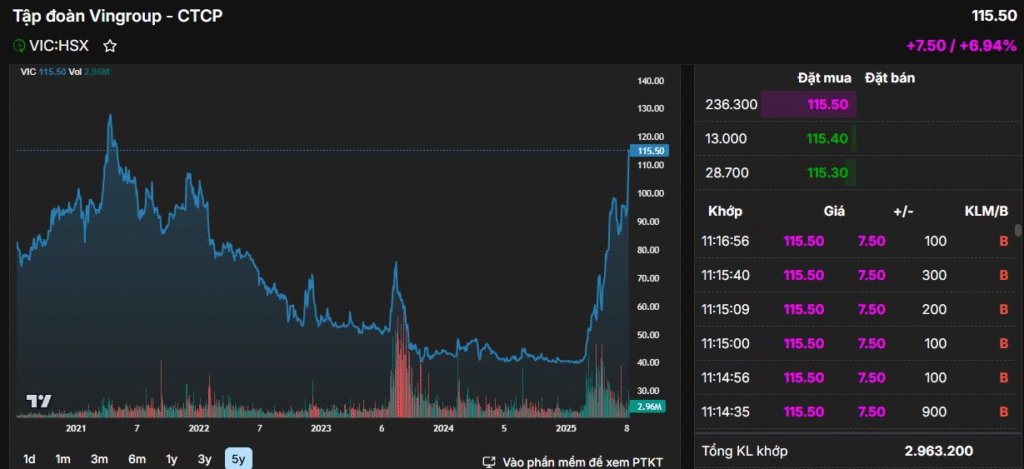Click the VIC:HSX ticker symbol
Viewport: 1024px width, 469px height.
pos(59,46)
